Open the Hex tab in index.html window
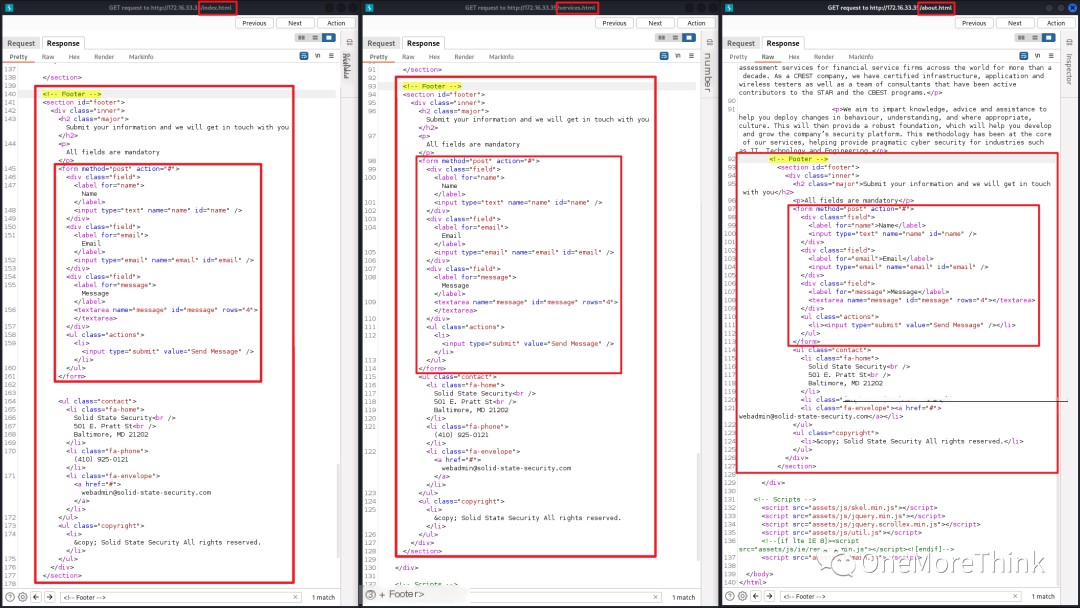 click(74, 56)
